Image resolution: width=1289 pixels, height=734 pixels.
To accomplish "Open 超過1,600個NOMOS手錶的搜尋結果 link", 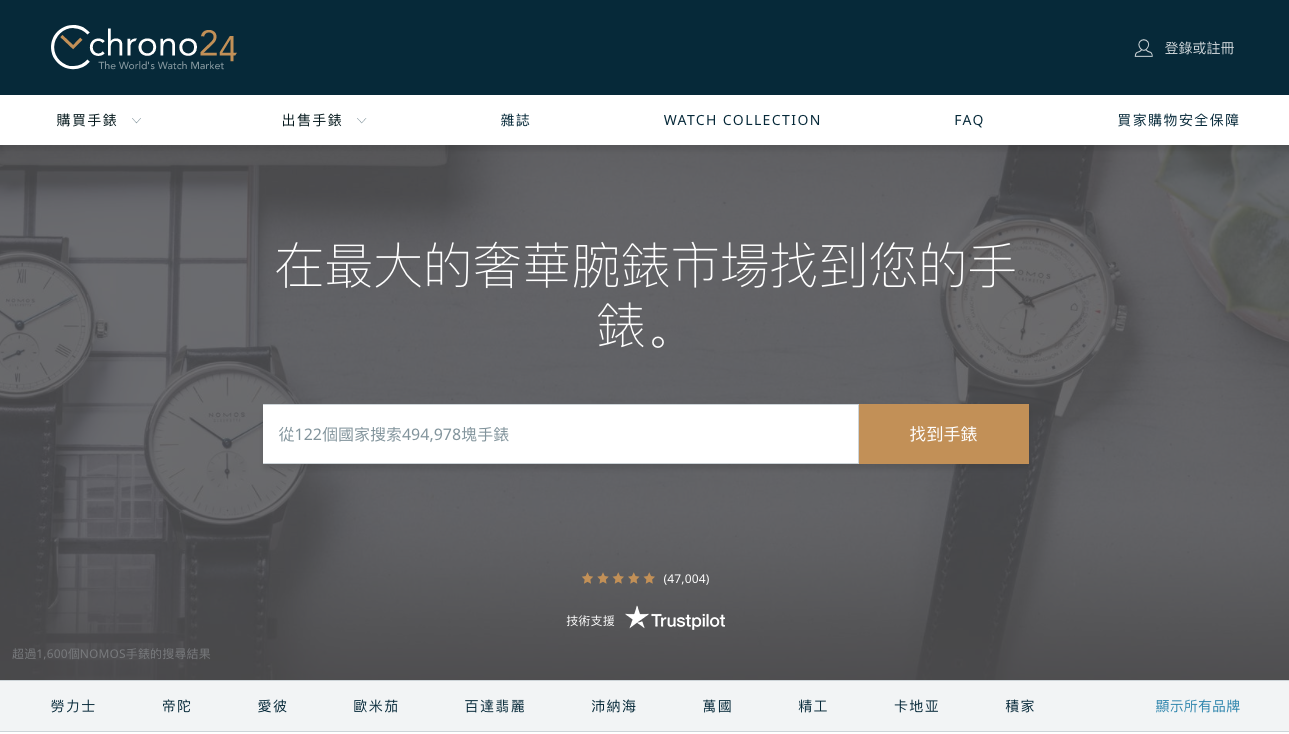I will coord(111,654).
